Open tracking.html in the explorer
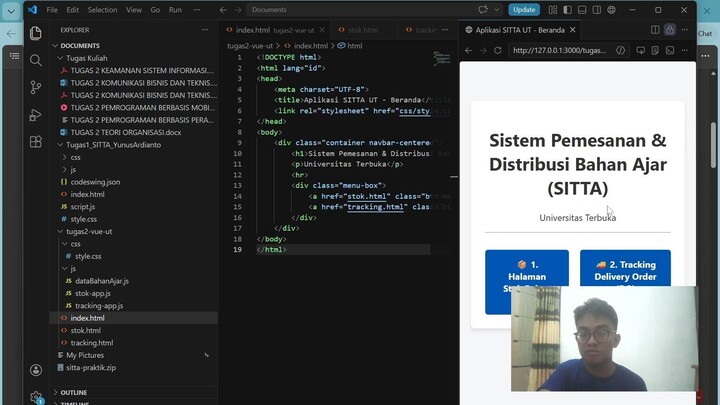The width and height of the screenshot is (720, 405). [x=91, y=343]
